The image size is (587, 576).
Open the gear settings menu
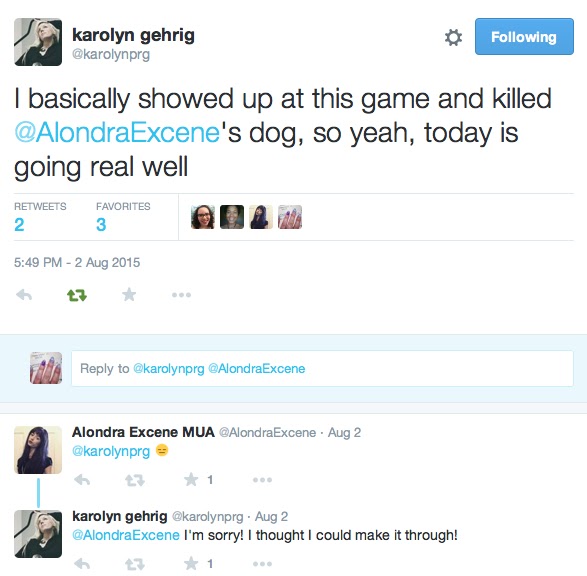coord(453,37)
